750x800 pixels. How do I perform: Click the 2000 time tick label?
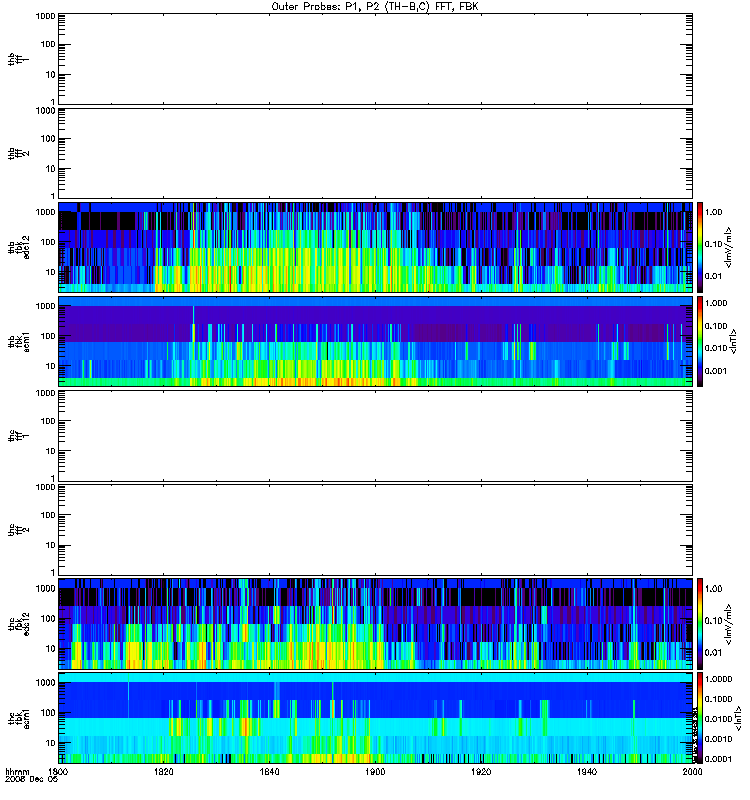692,771
